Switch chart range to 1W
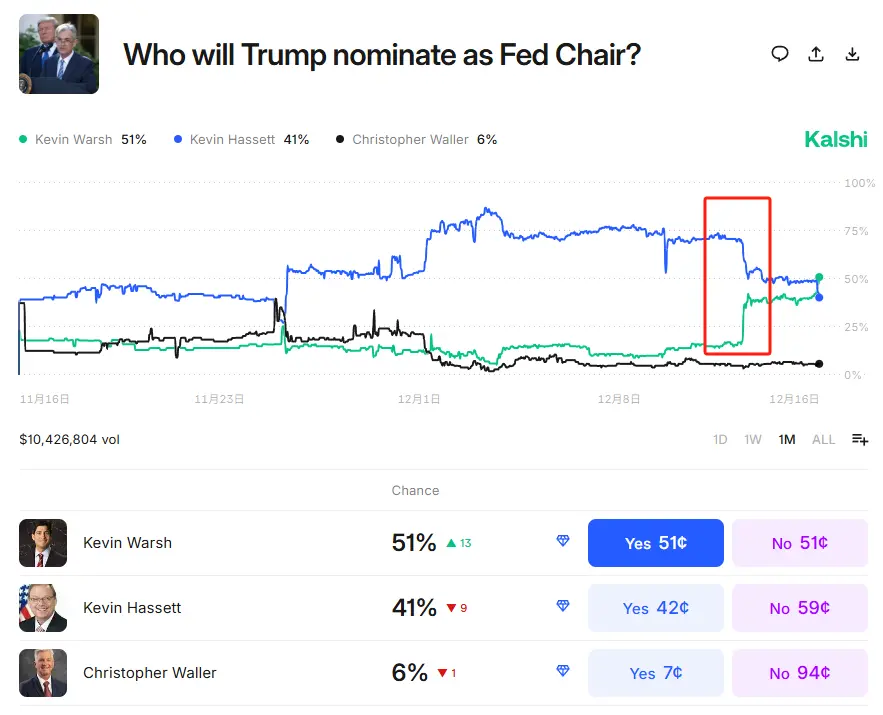This screenshot has height=715, width=883. point(754,439)
